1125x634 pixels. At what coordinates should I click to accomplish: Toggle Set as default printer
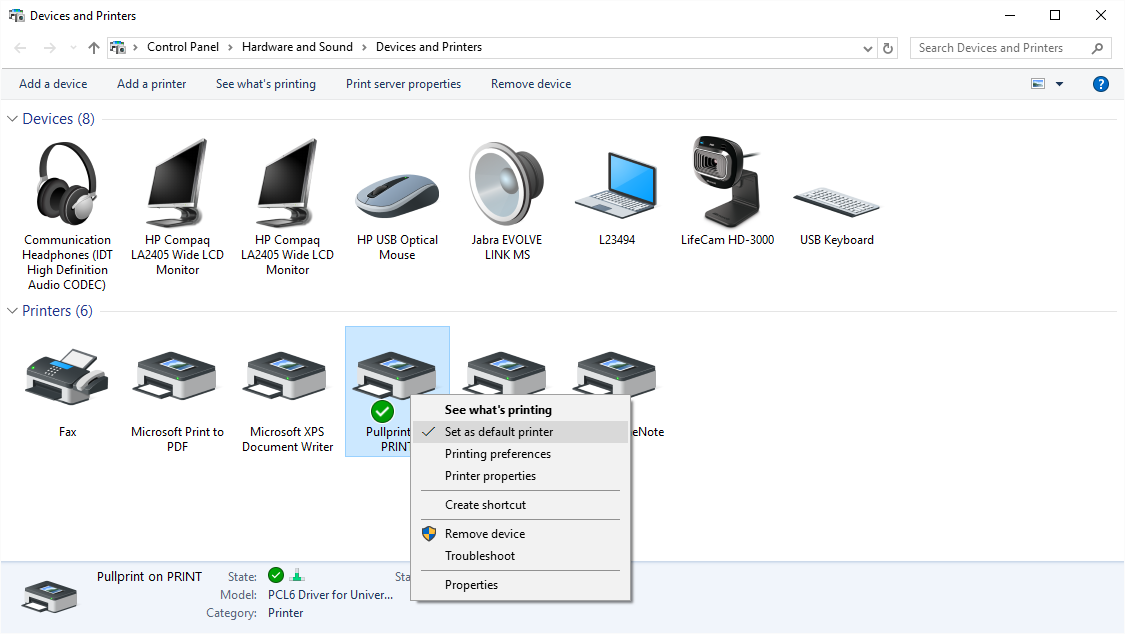(x=520, y=432)
